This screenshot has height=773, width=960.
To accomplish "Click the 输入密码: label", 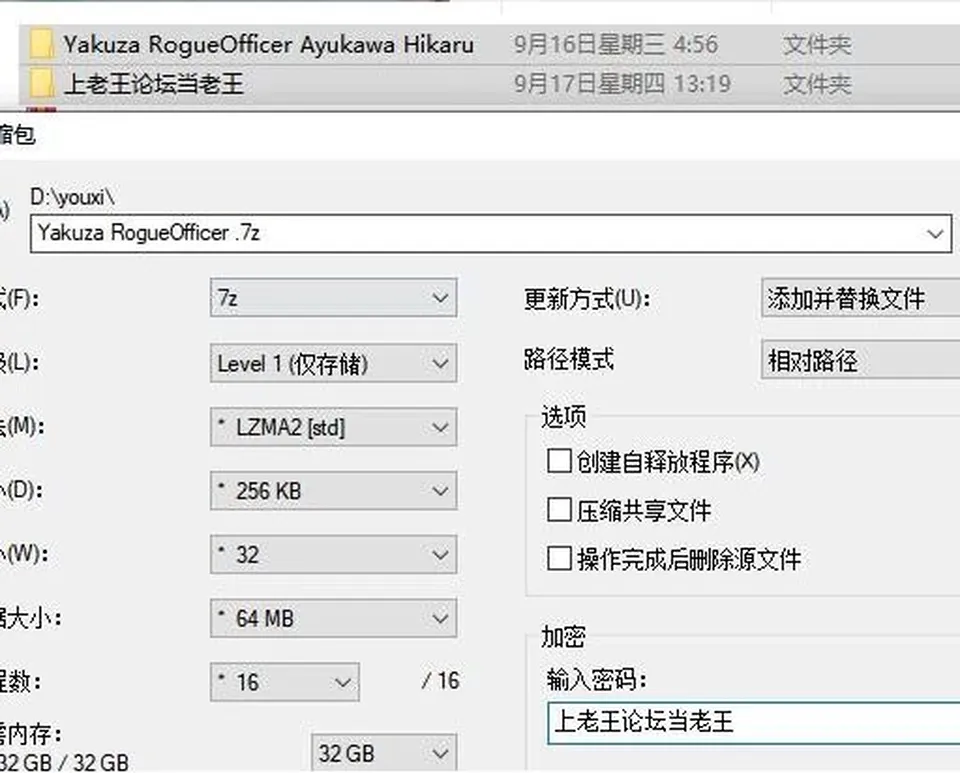I will [596, 679].
